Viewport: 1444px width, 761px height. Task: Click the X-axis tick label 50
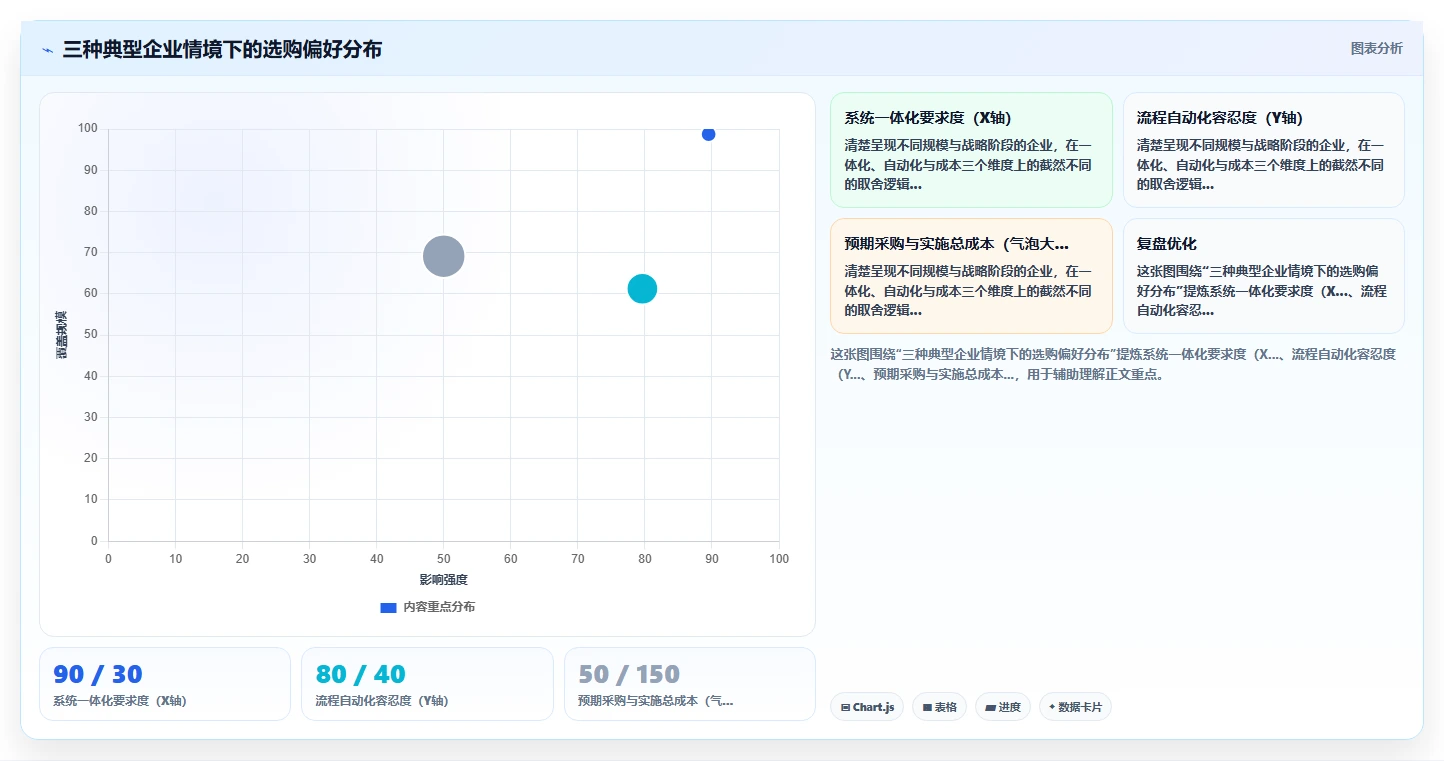point(443,558)
